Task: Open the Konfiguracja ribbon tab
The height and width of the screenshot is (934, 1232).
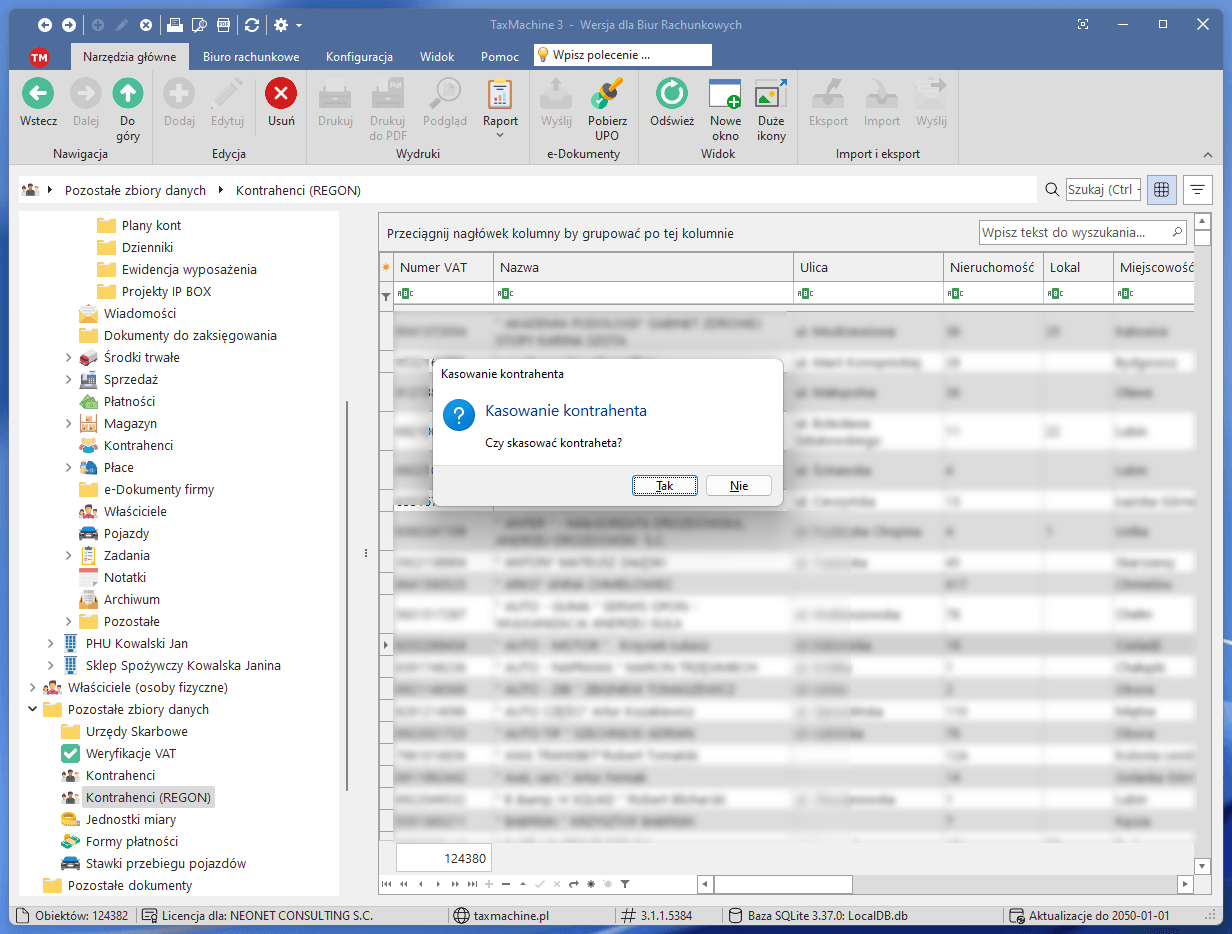Action: coord(359,57)
